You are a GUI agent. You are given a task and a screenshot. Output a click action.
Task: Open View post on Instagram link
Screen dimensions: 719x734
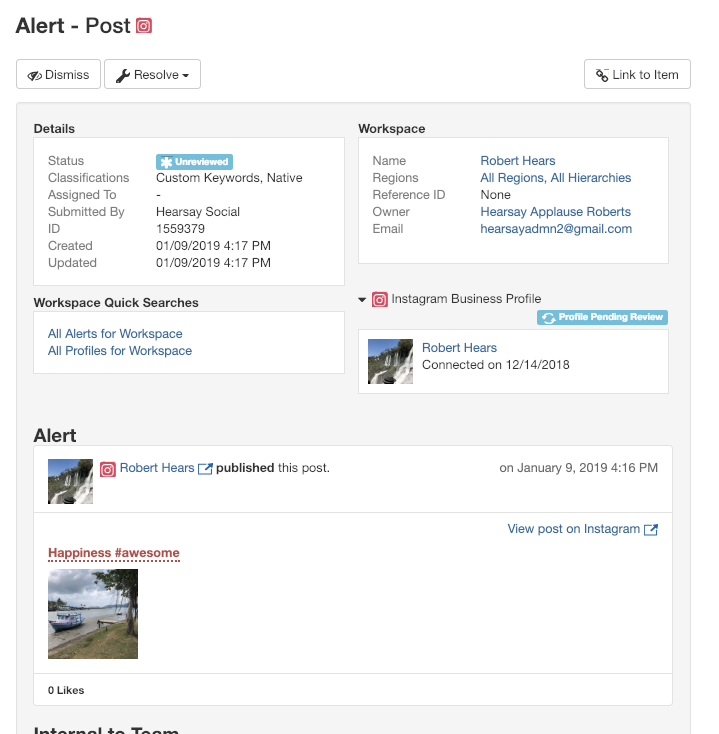click(573, 529)
